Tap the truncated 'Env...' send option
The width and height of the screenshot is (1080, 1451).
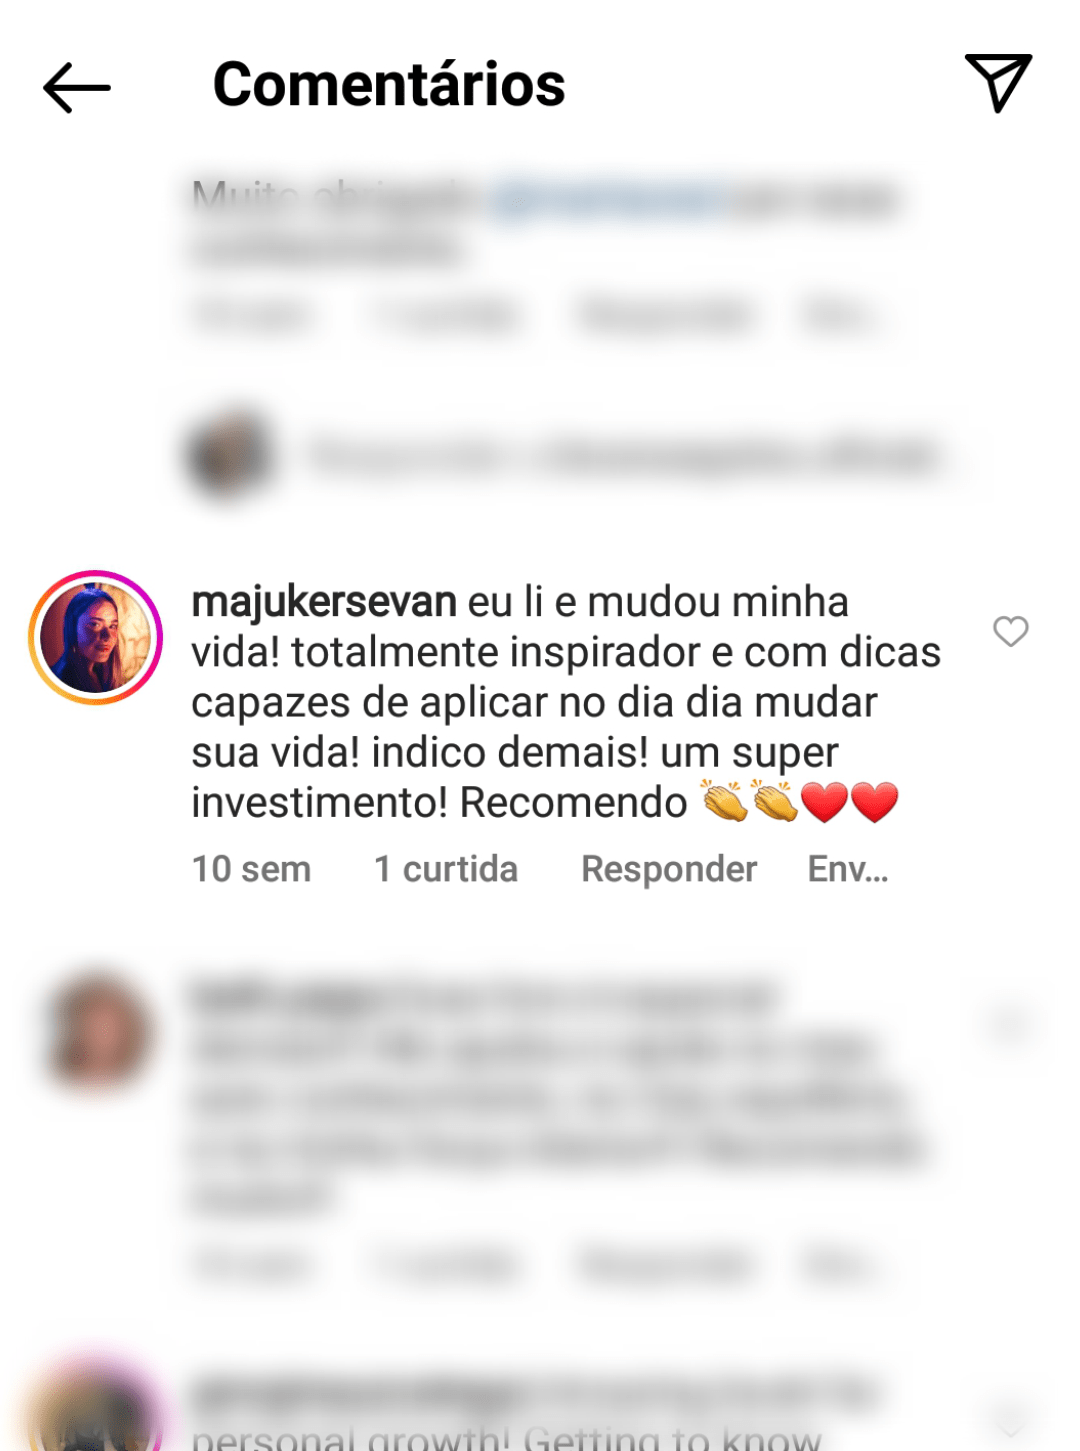(x=848, y=869)
